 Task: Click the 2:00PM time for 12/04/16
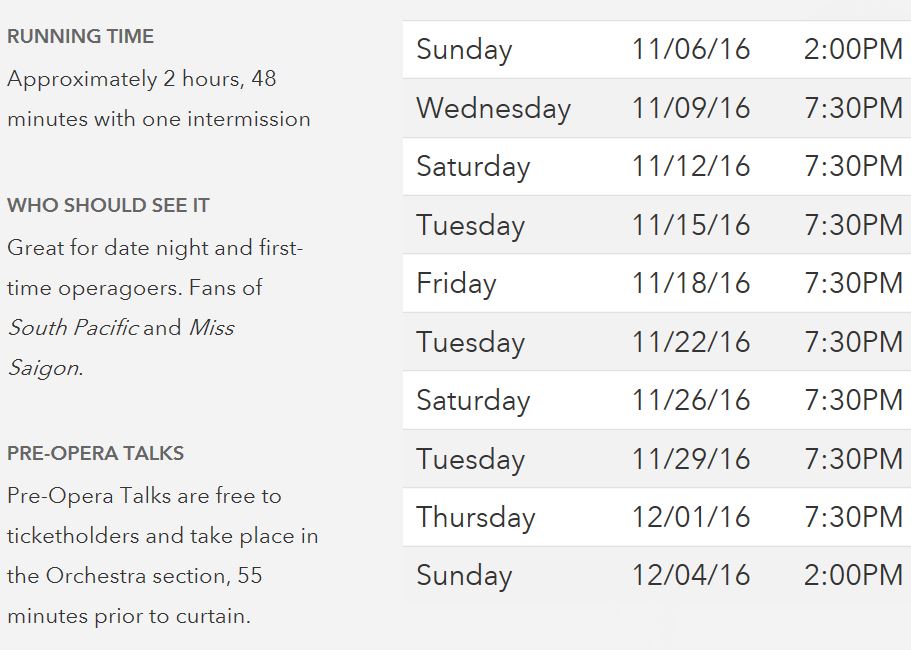853,576
